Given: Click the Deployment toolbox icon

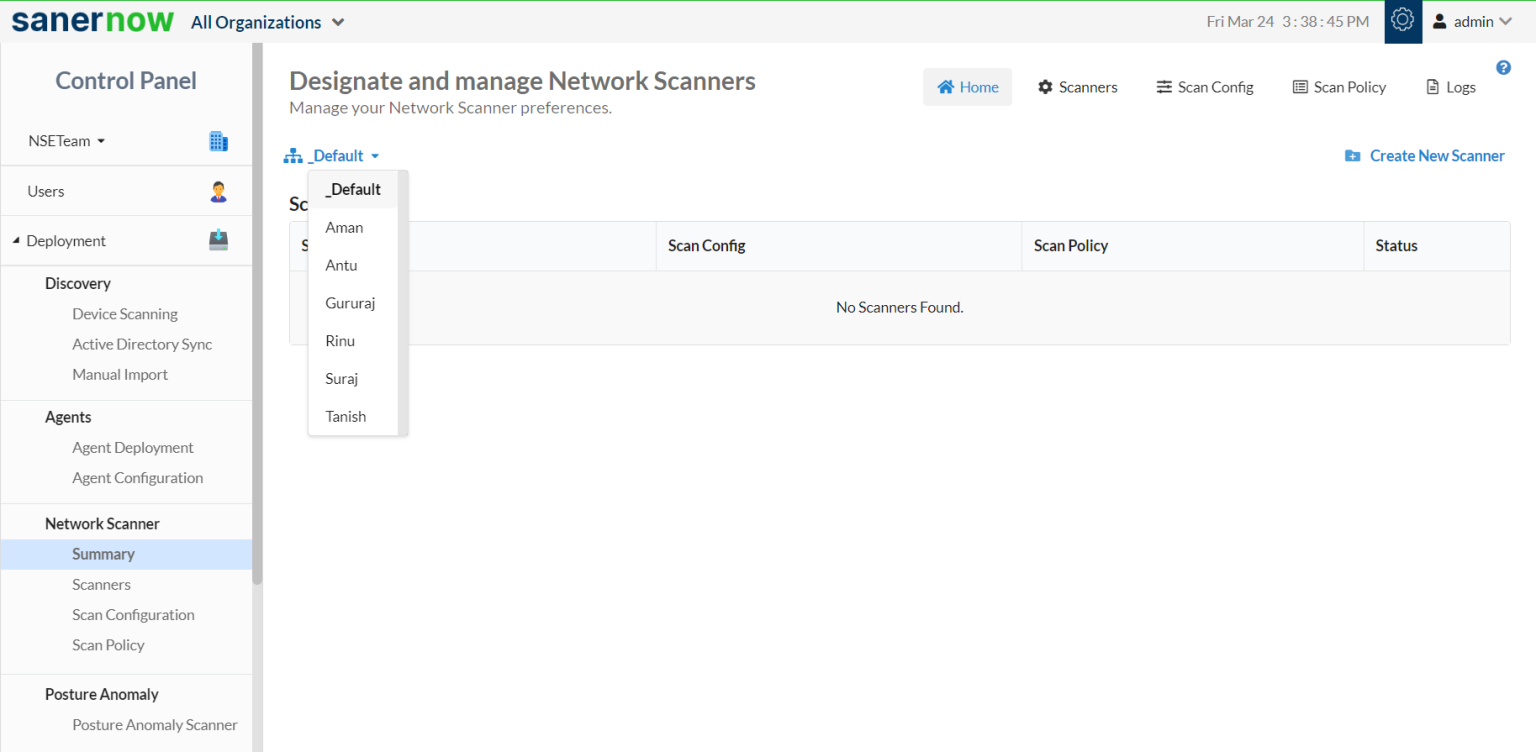Looking at the screenshot, I should (218, 239).
